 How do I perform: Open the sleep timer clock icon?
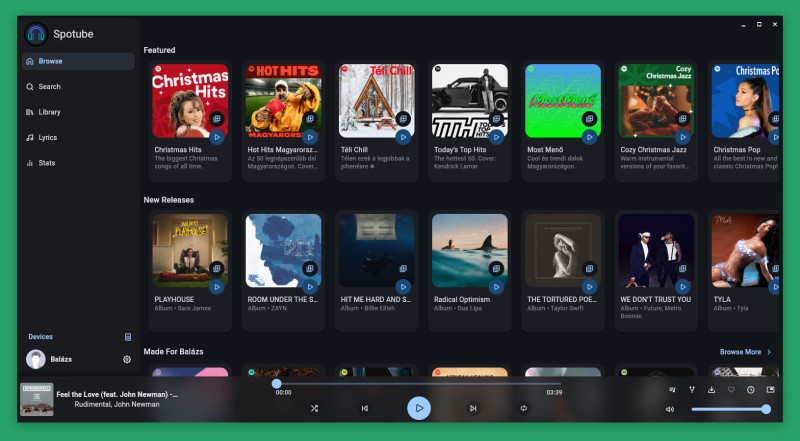click(x=751, y=390)
